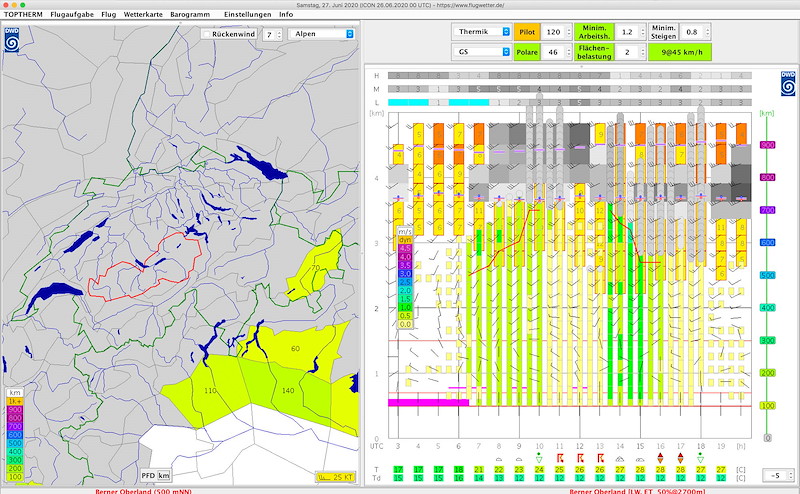Click the 16 UTC red-orange diamond symbol
The height and width of the screenshot is (494, 800).
pos(660,458)
